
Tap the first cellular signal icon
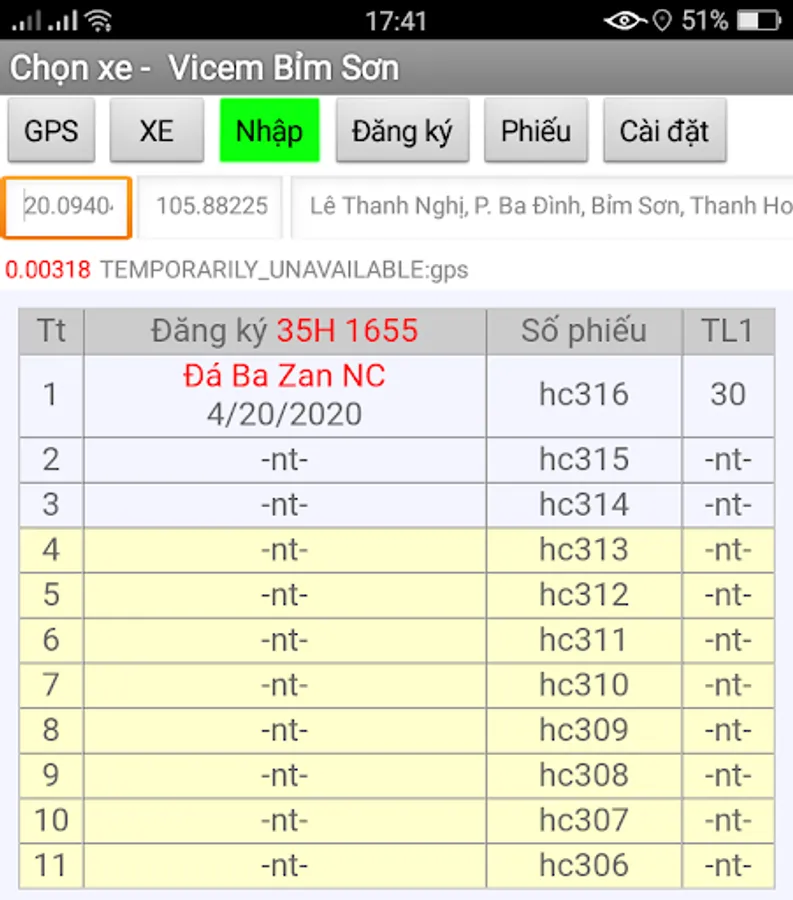(x=26, y=21)
